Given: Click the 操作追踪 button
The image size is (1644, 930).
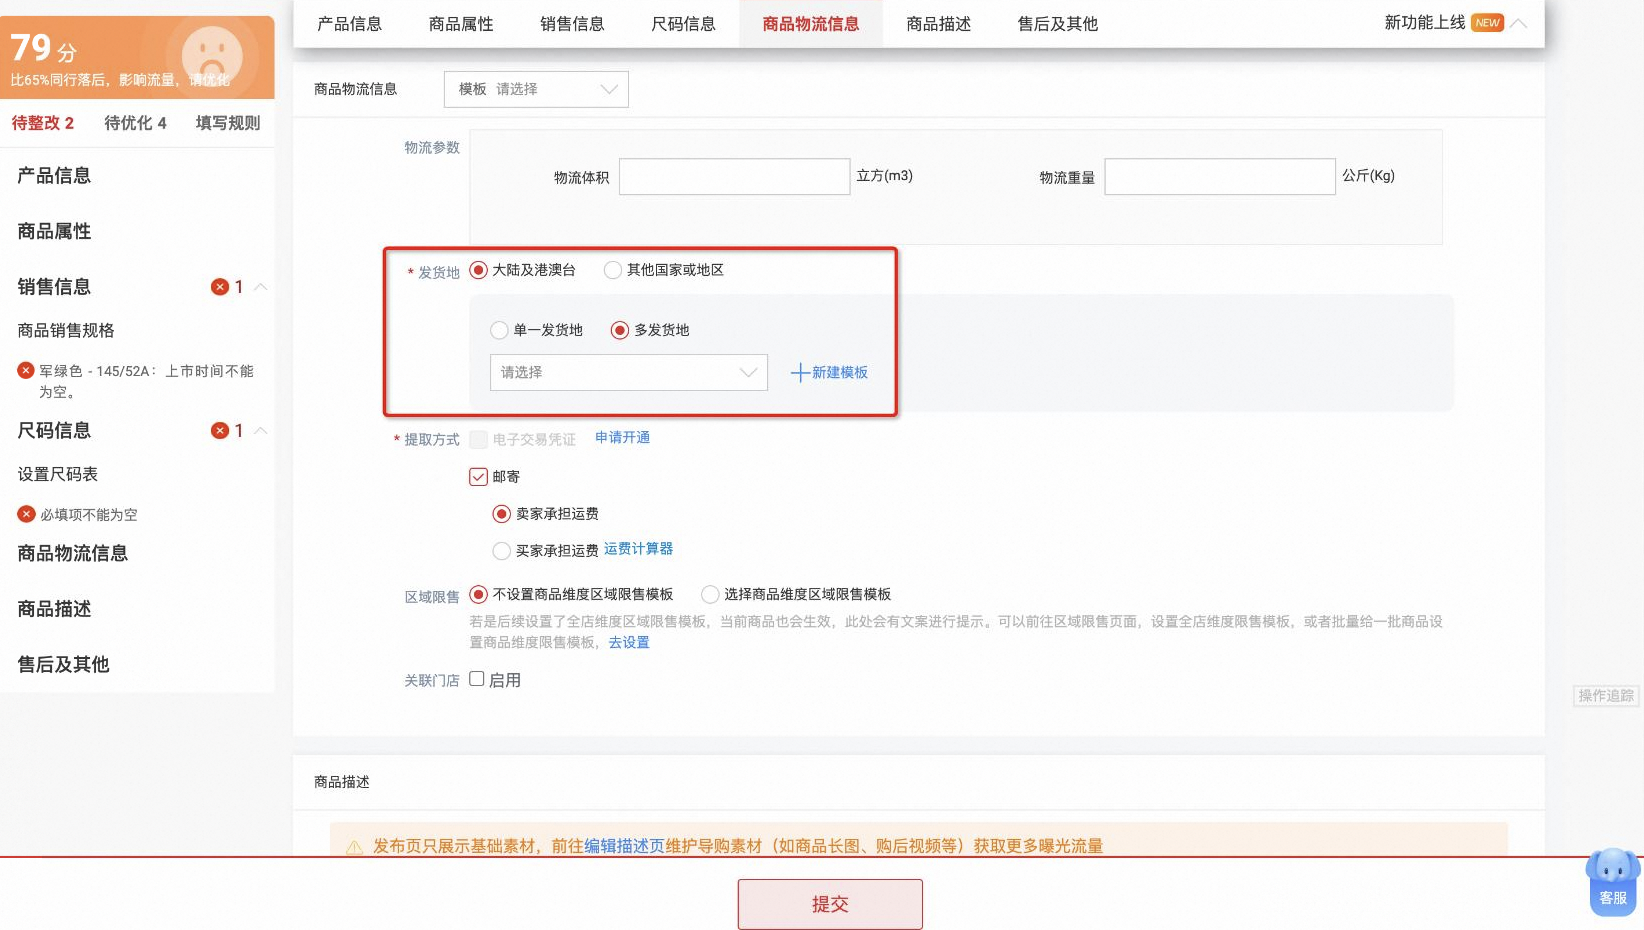Looking at the screenshot, I should [x=1606, y=696].
